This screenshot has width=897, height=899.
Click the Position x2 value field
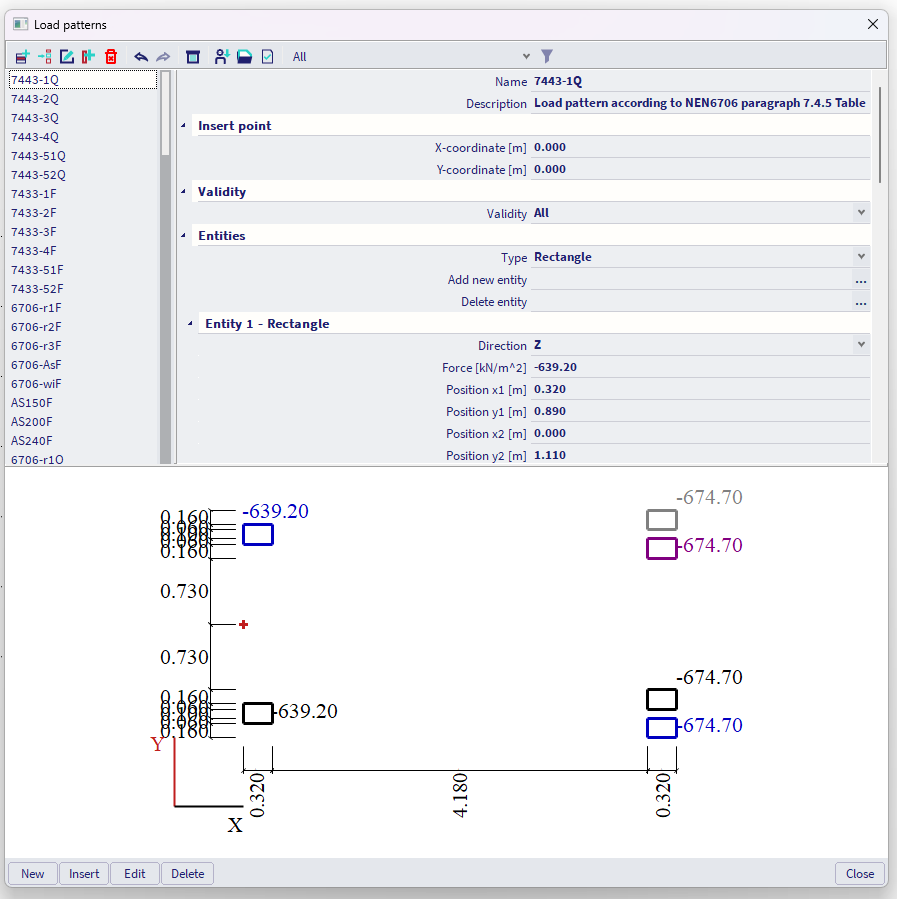pos(700,433)
